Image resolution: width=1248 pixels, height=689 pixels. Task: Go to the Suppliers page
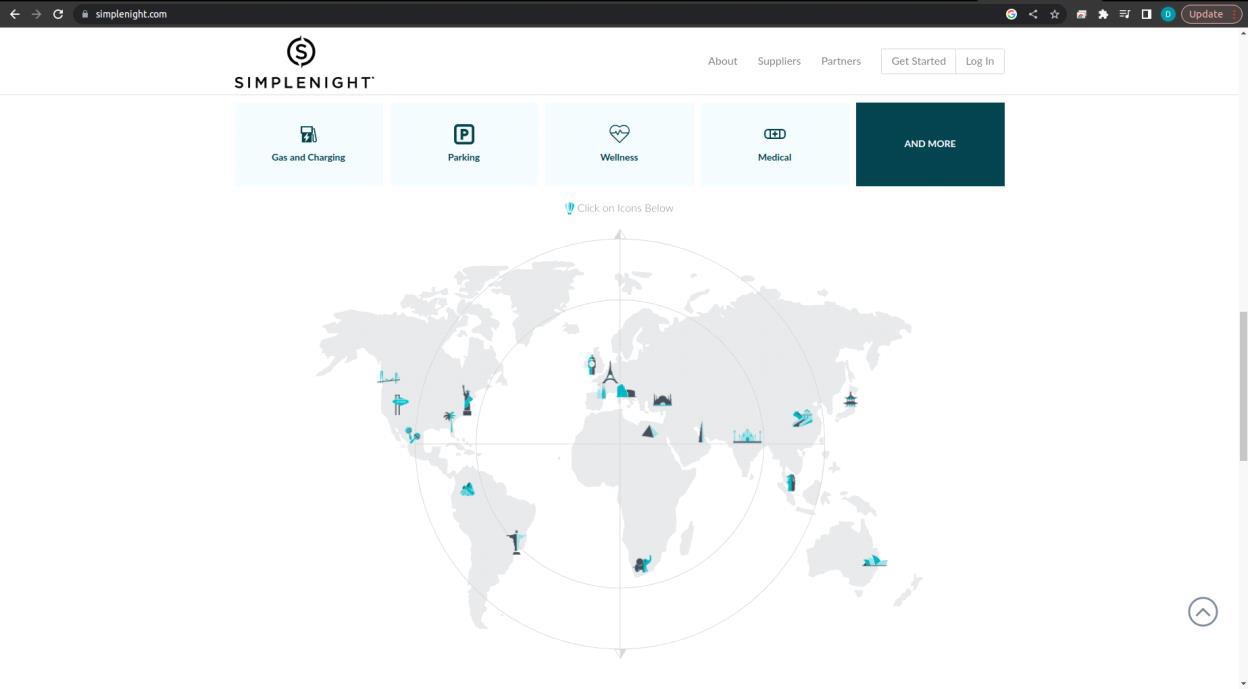(779, 61)
